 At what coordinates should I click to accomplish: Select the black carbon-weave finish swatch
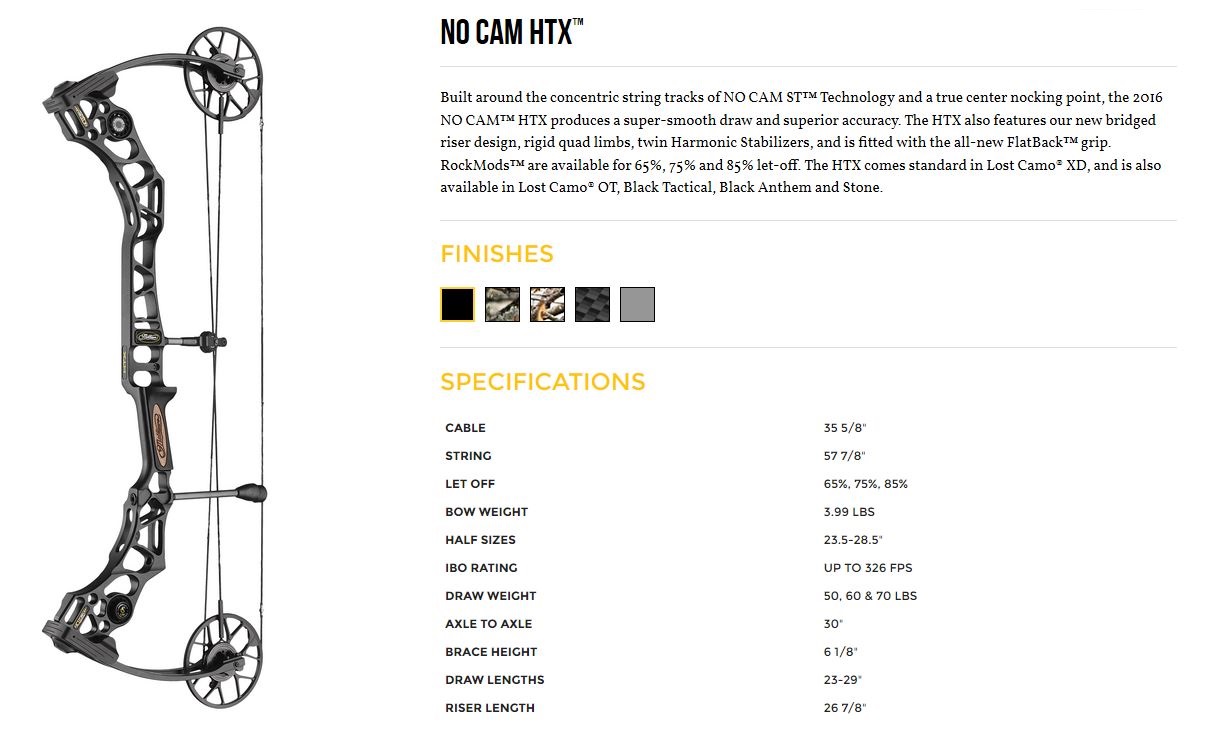click(x=592, y=304)
